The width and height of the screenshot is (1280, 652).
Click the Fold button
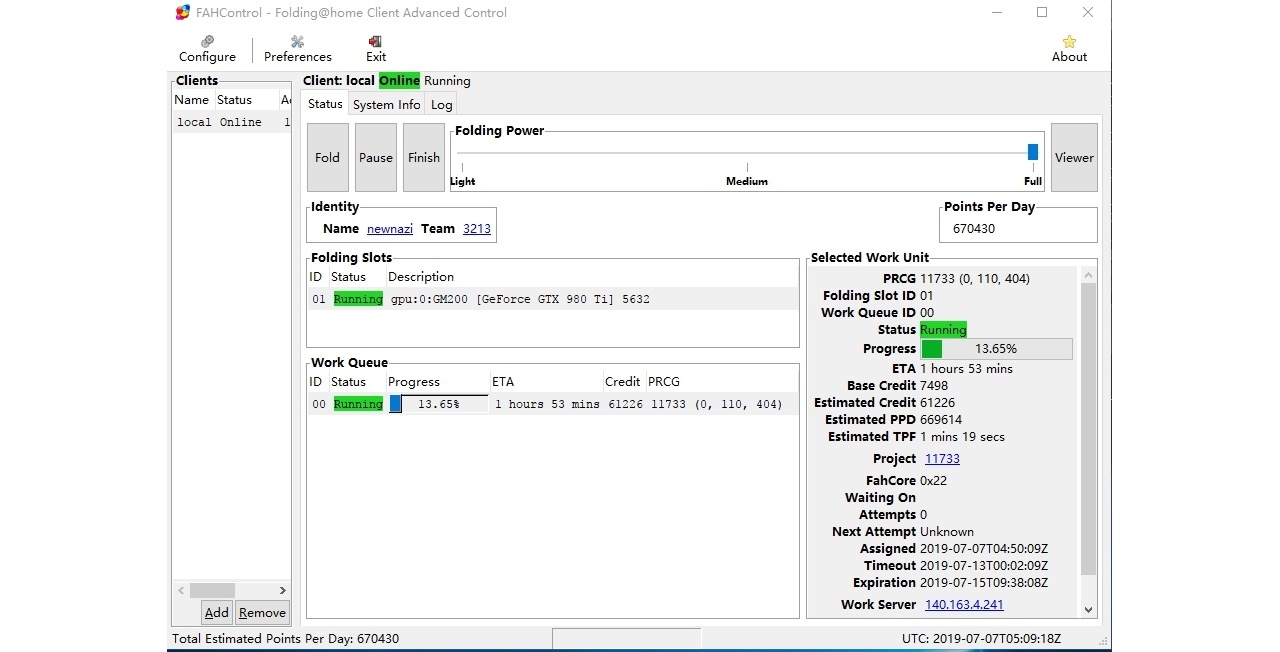click(327, 157)
